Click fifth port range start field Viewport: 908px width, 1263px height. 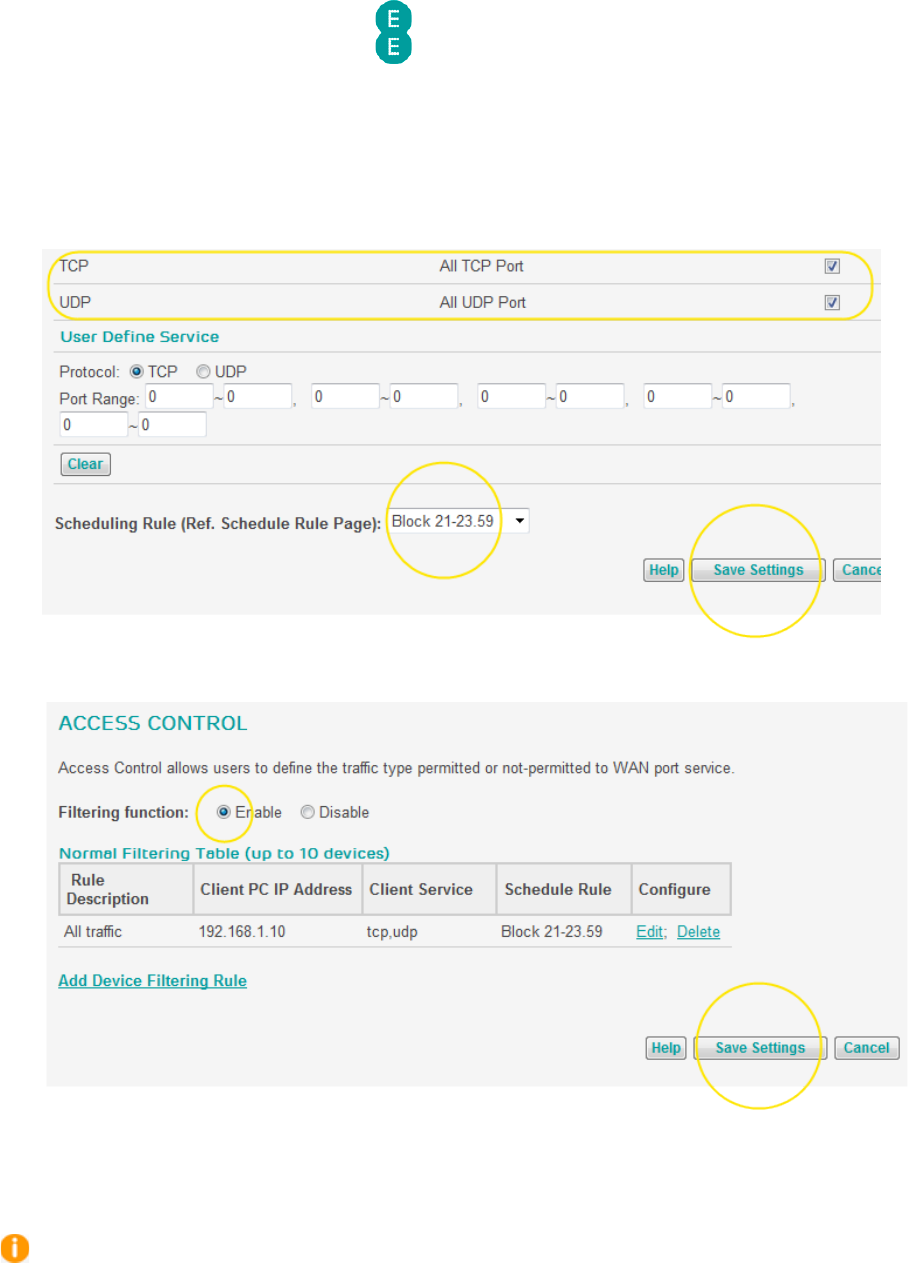tap(94, 425)
